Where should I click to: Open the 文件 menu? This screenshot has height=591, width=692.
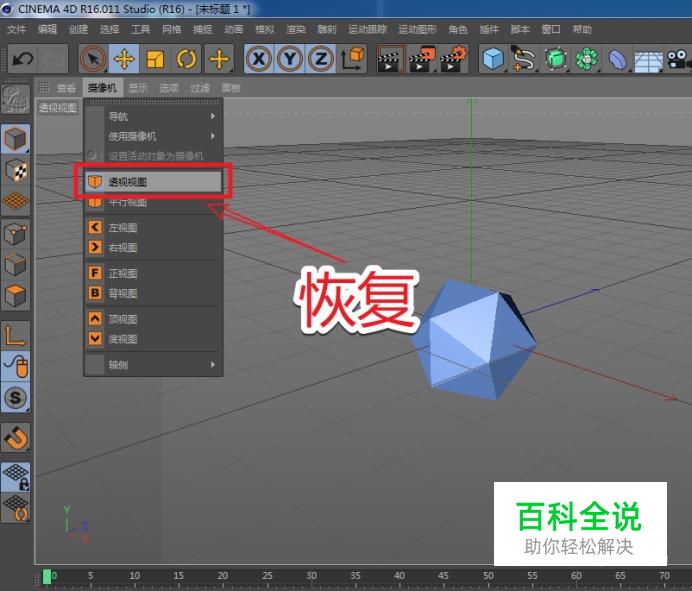(16, 30)
